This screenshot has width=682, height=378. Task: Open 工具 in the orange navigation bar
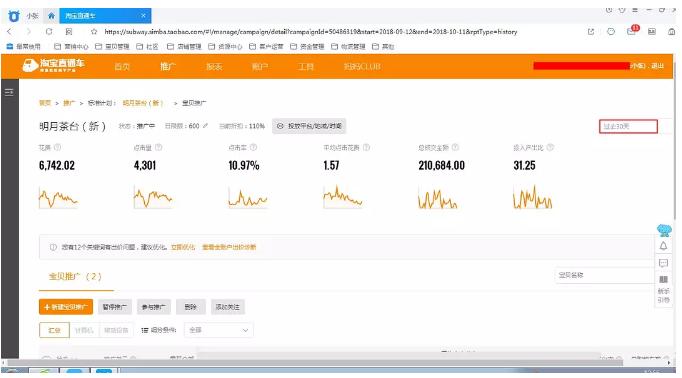tap(306, 67)
